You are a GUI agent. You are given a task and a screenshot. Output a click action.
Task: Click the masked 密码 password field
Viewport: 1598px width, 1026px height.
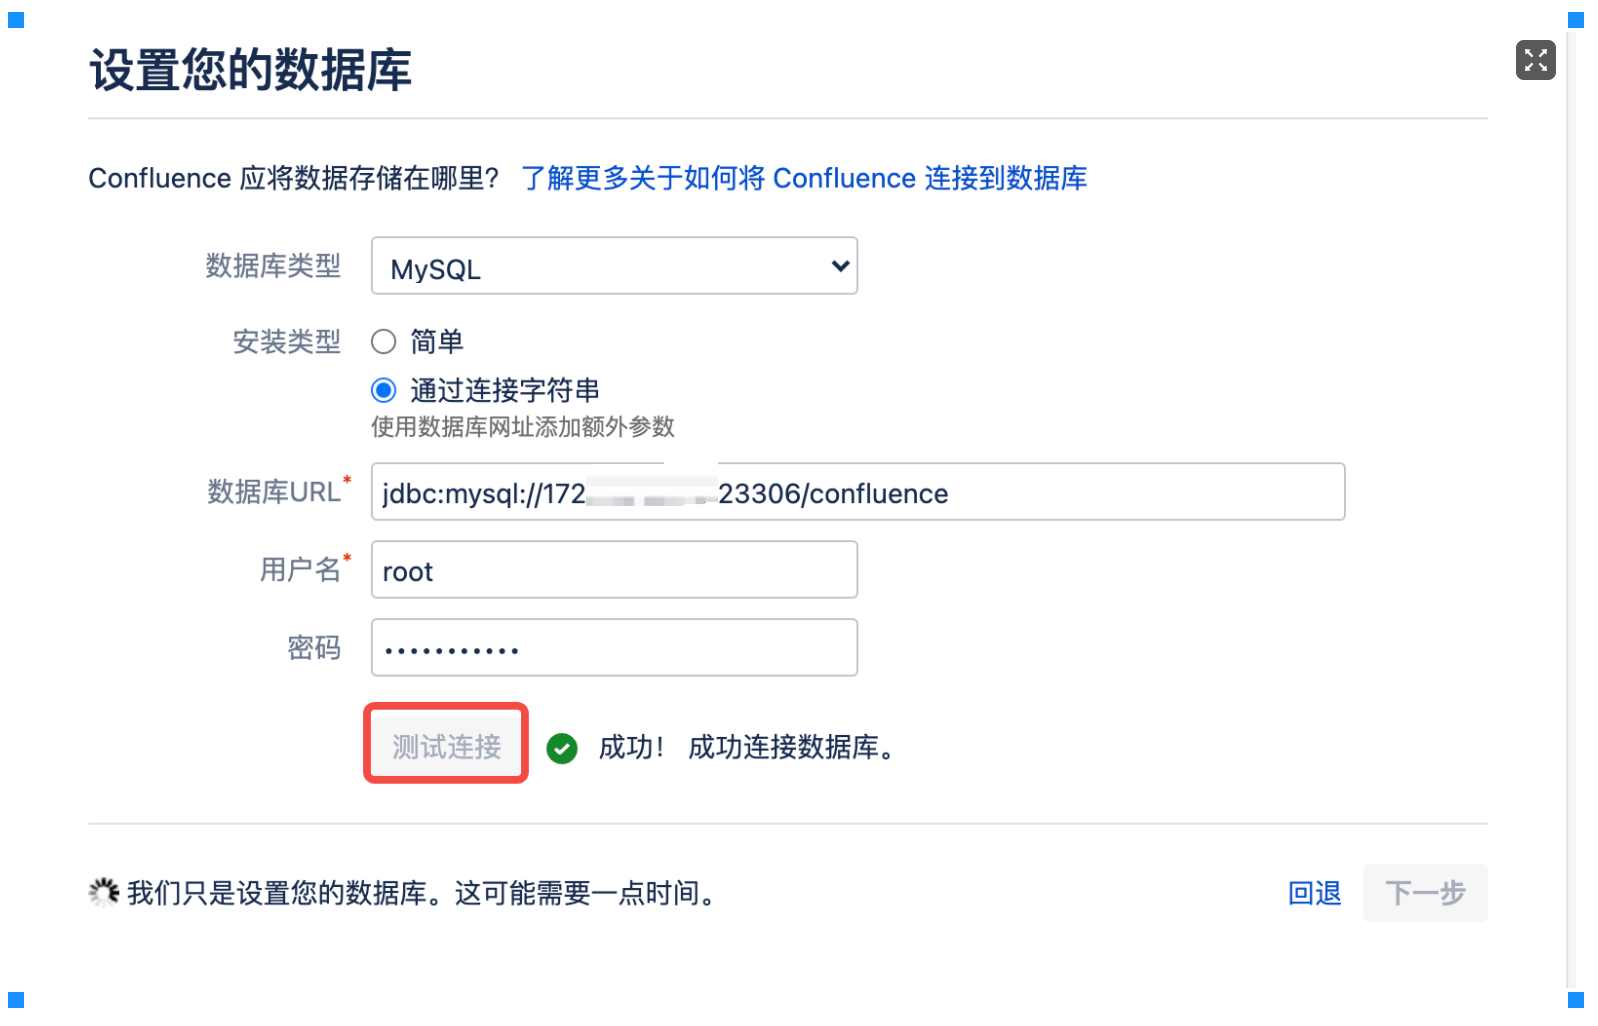coord(613,647)
